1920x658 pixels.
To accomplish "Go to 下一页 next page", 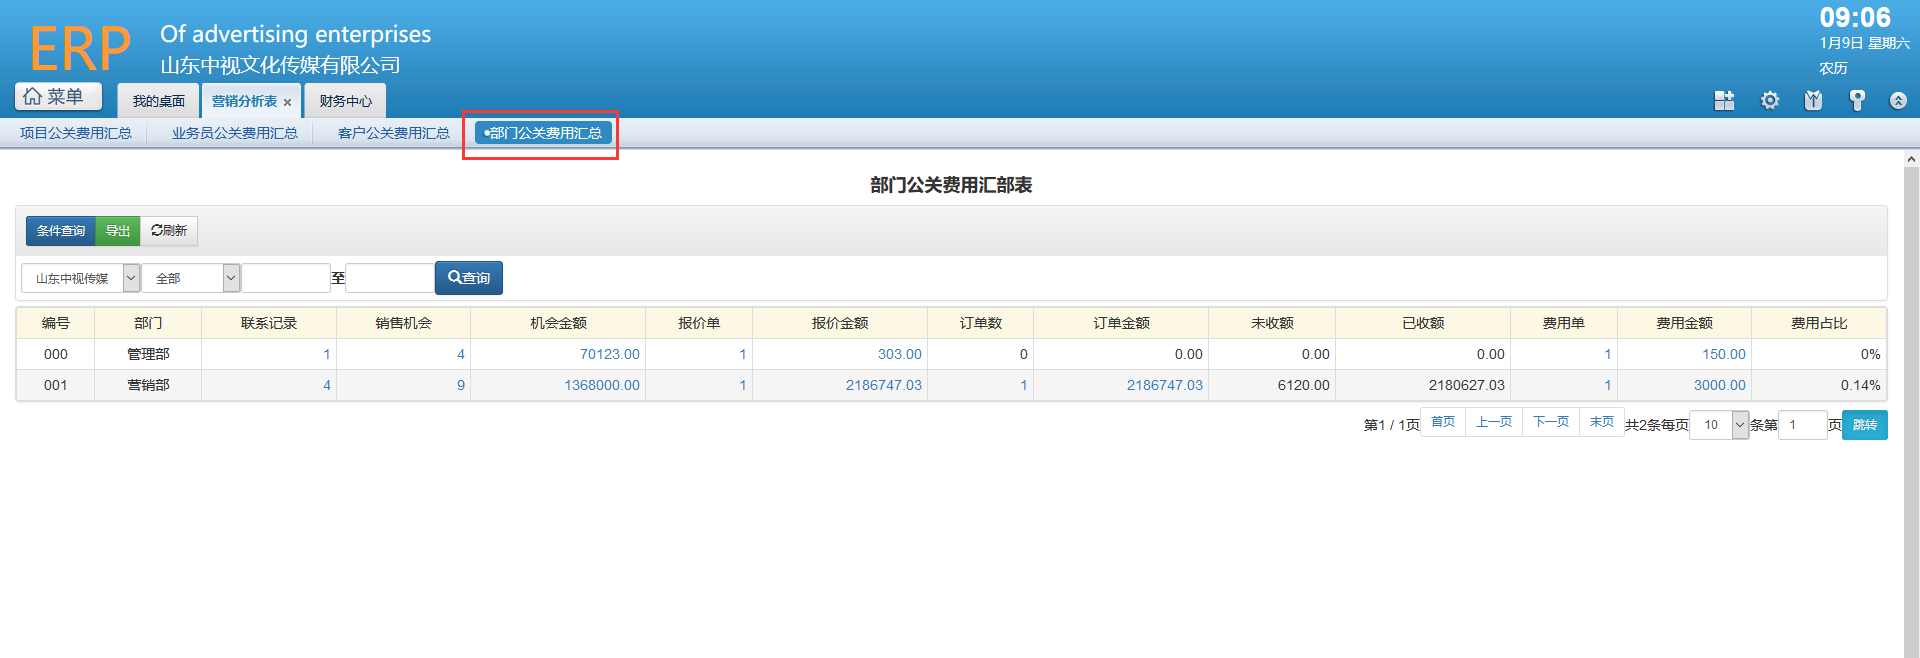I will [1551, 422].
